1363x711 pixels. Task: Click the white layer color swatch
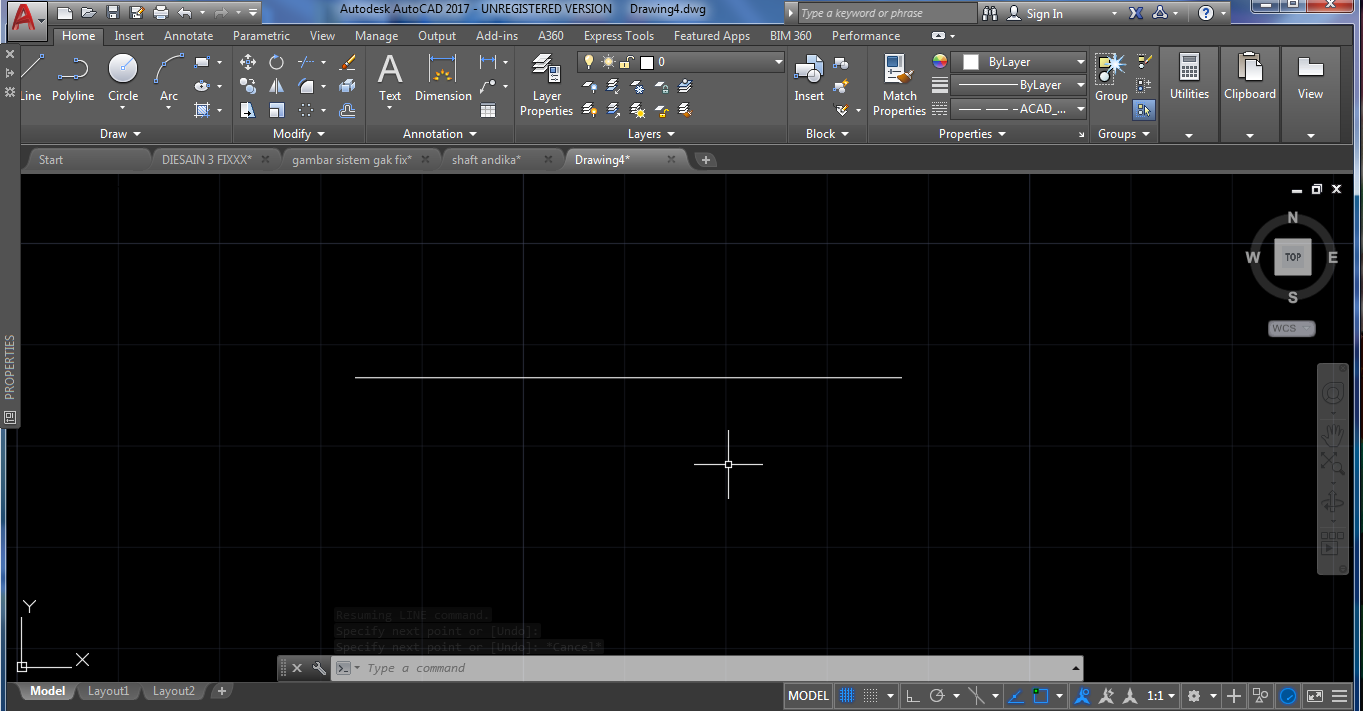point(647,62)
